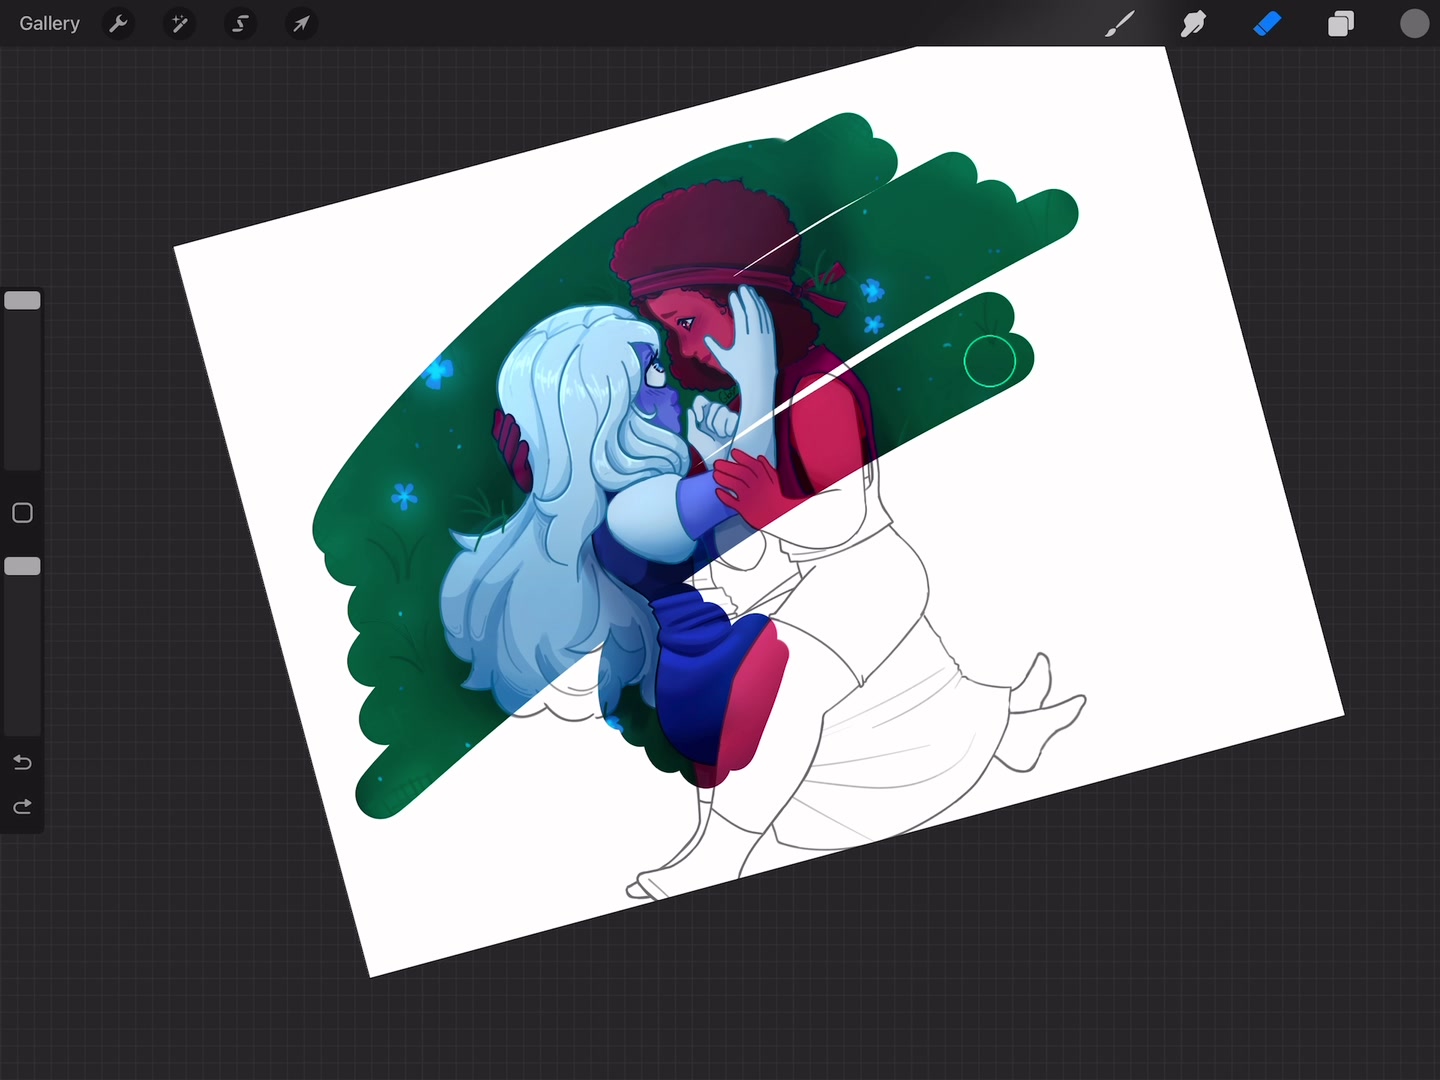Select the Brush tool
This screenshot has width=1440, height=1080.
coord(1120,23)
